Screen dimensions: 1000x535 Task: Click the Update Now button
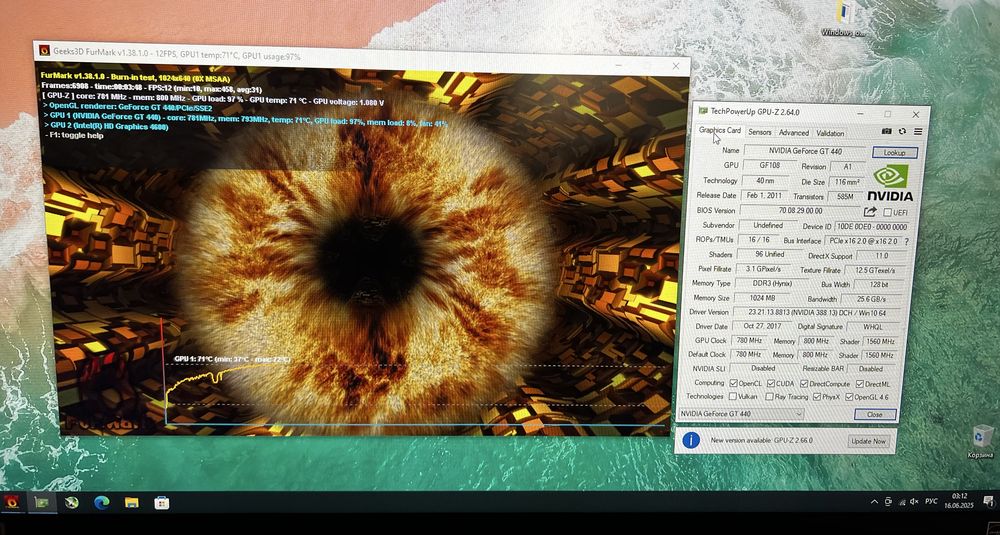tap(868, 441)
